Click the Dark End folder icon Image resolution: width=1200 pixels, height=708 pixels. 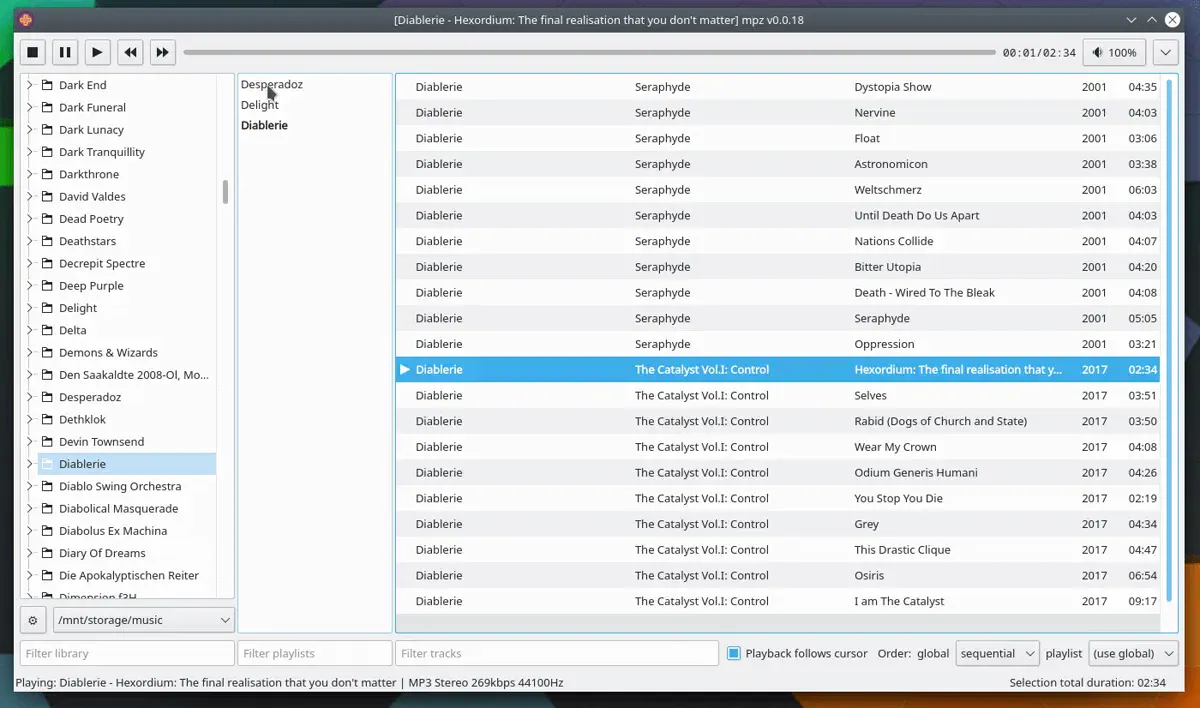click(x=46, y=85)
